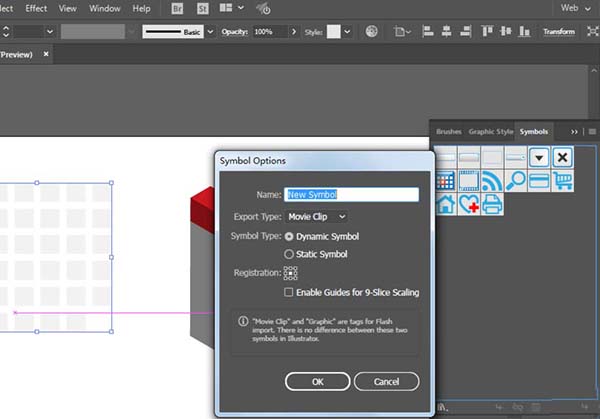
Task: Open the Export Type Movie Clip dropdown
Action: (x=316, y=216)
